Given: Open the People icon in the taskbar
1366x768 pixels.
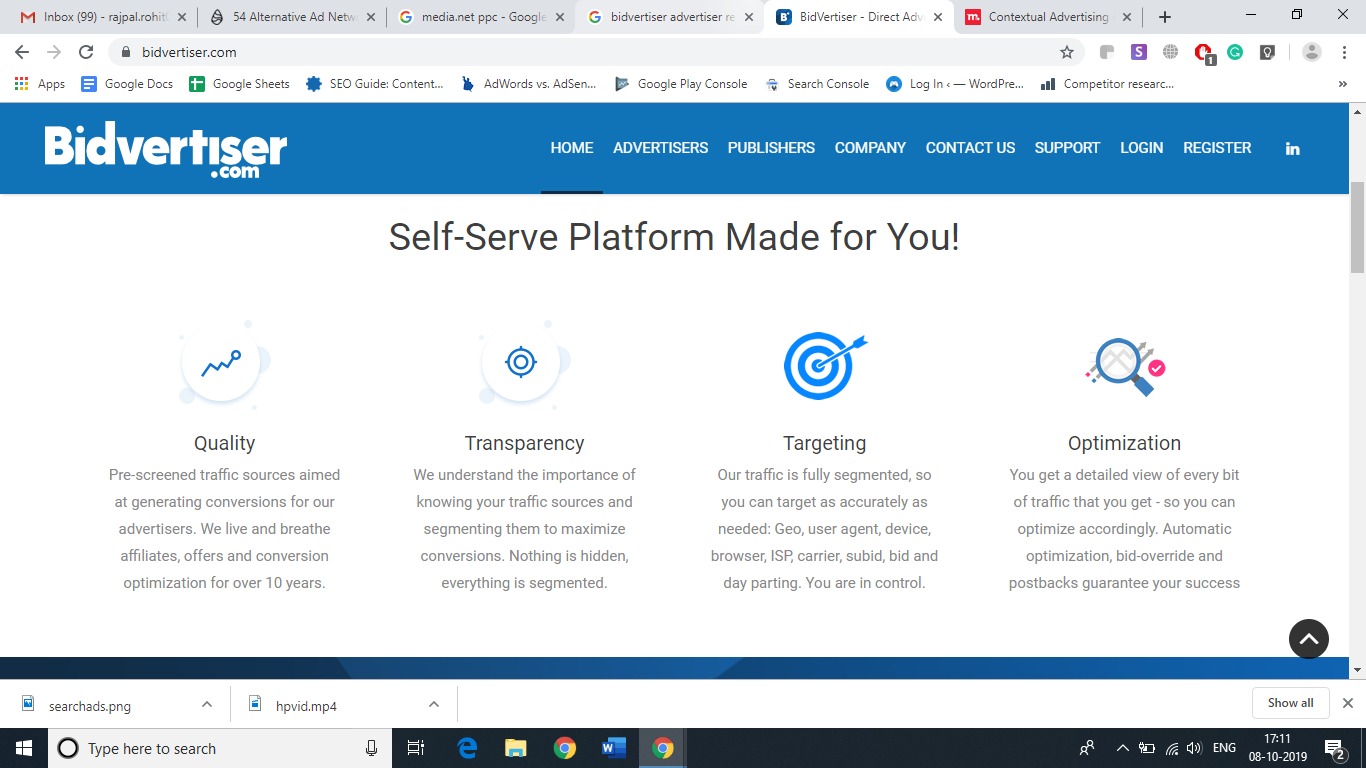Looking at the screenshot, I should tap(1087, 748).
